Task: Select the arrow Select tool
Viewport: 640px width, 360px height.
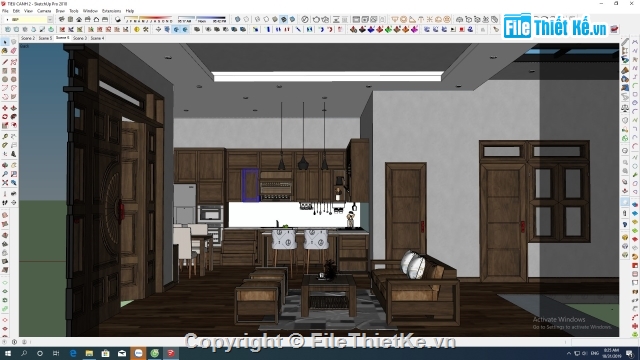Action: point(5,42)
